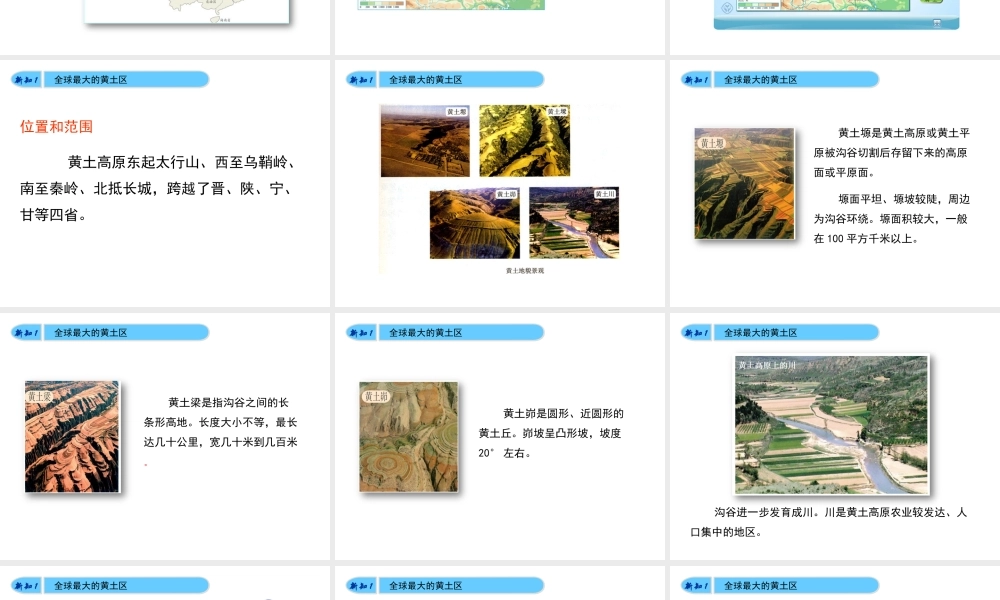Select the orange heading 位置和范围
The image size is (1000, 600).
tap(56, 126)
